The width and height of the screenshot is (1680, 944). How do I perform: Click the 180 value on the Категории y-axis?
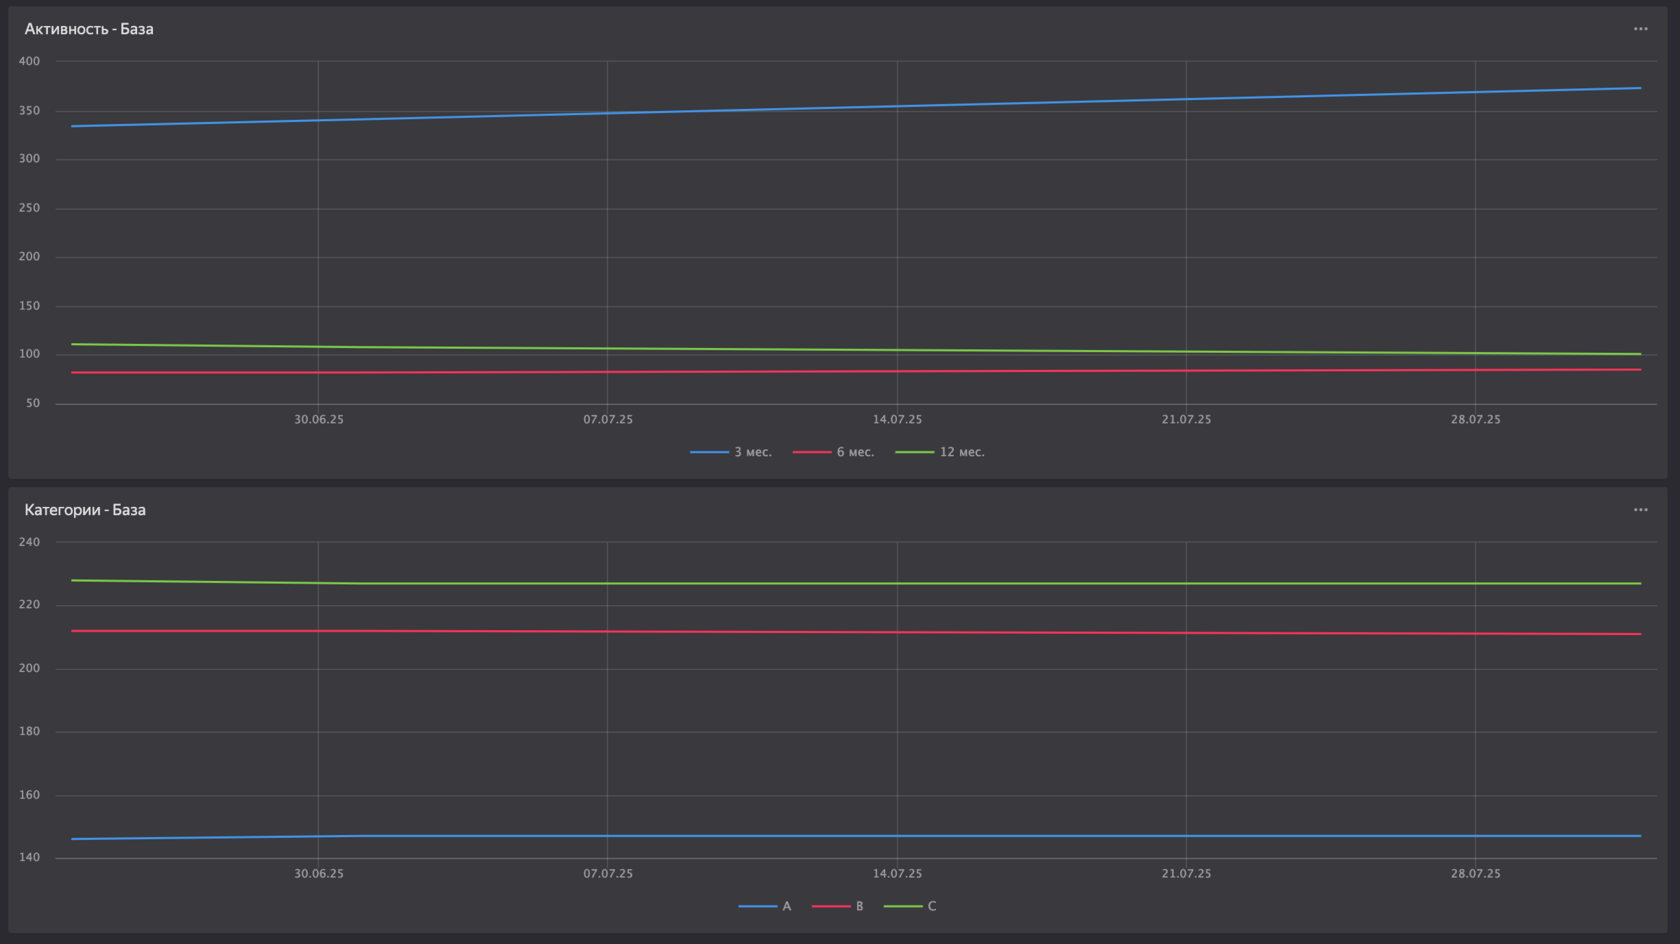click(x=30, y=731)
